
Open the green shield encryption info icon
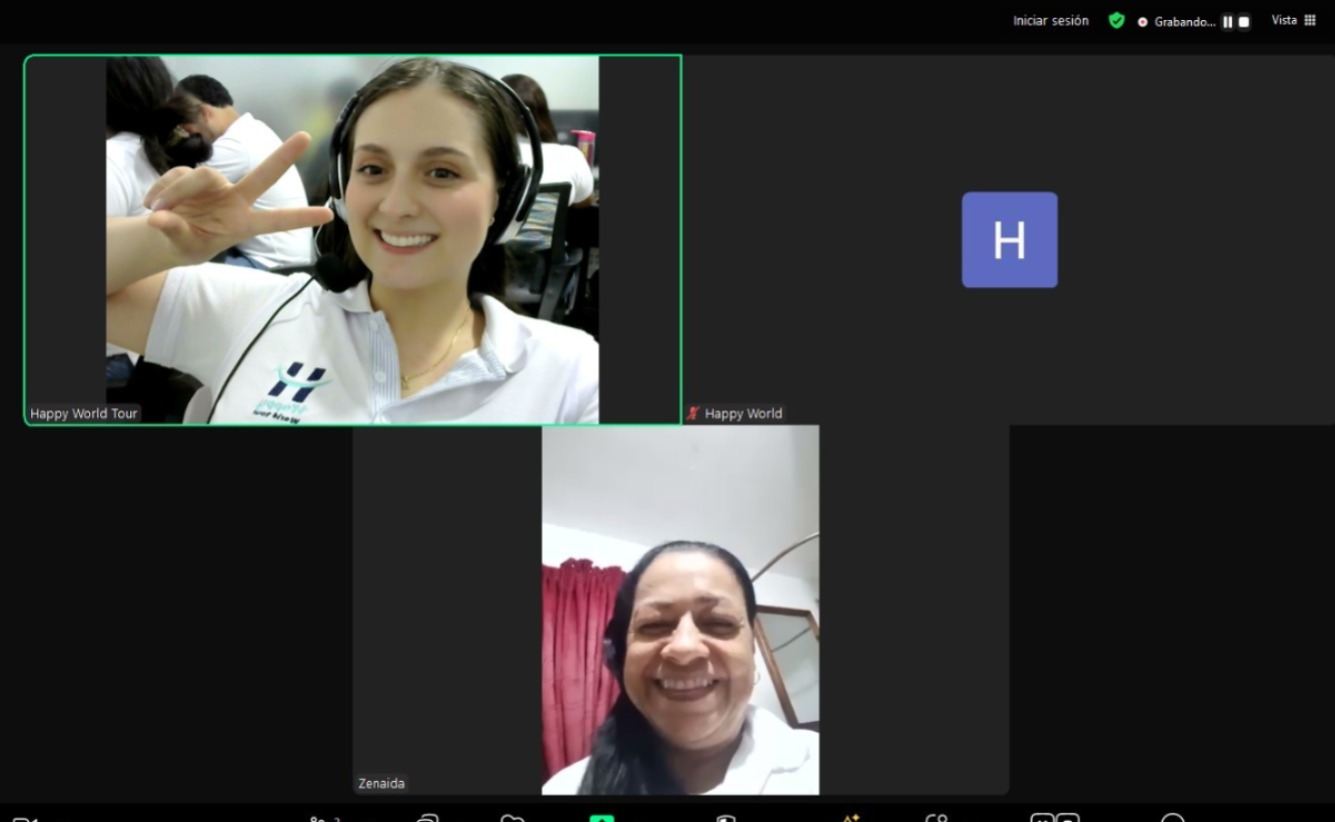1116,21
